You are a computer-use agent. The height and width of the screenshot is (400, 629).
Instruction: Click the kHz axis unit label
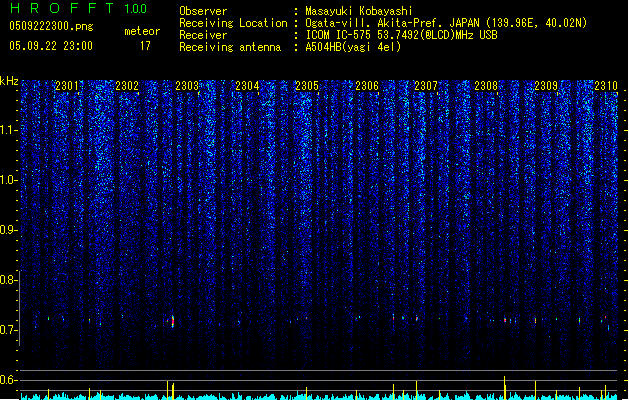point(9,81)
